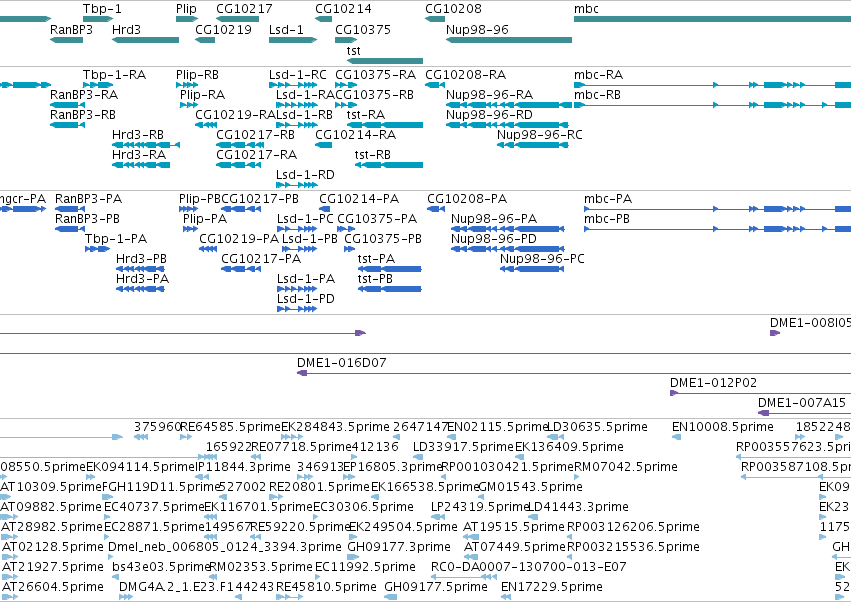Viewport: 851px width, 602px height.
Task: Select transcript CG10219-RA
Action: 236,115
